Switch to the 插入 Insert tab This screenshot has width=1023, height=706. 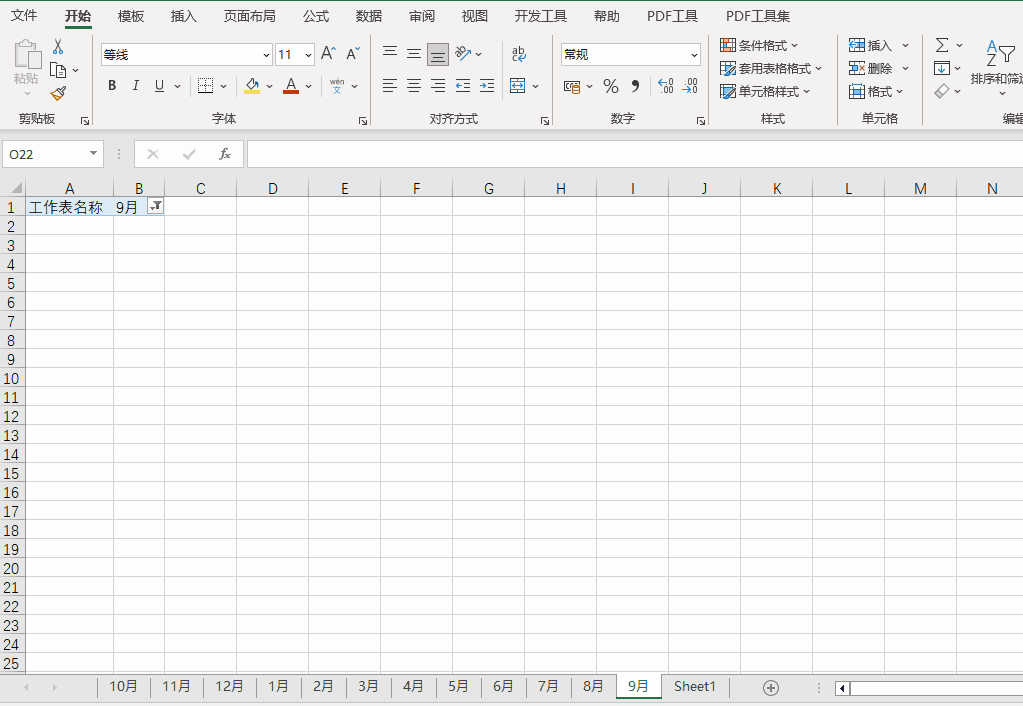[x=183, y=16]
